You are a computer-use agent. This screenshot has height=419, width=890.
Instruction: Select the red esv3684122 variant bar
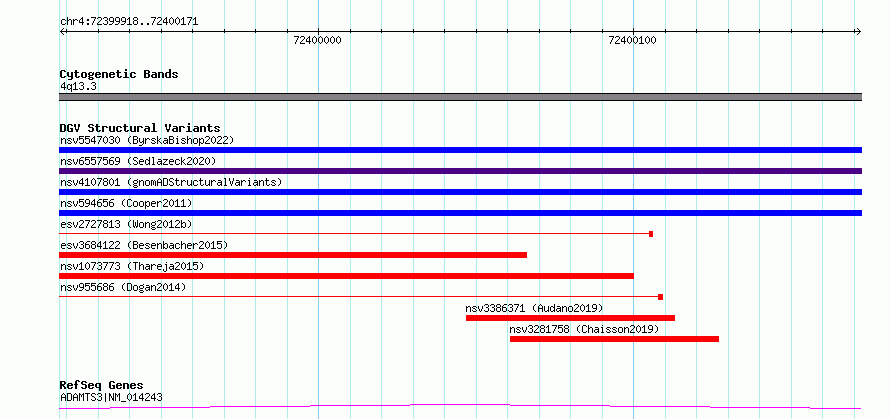(293, 255)
